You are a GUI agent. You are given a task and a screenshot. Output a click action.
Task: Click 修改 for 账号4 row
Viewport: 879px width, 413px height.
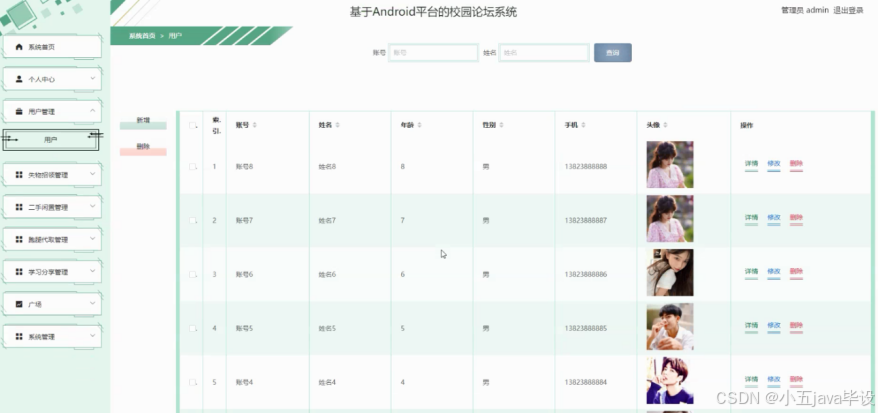coord(774,380)
